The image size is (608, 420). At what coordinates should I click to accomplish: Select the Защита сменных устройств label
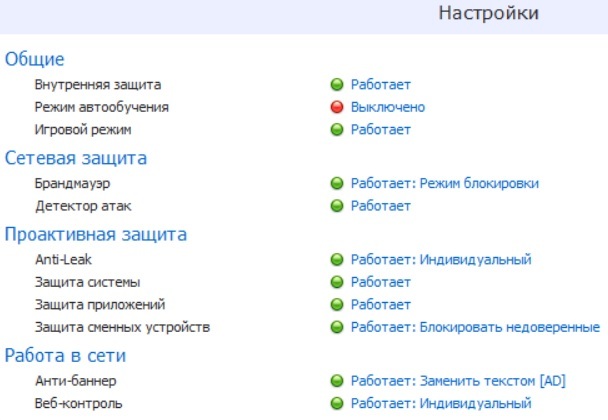(123, 327)
